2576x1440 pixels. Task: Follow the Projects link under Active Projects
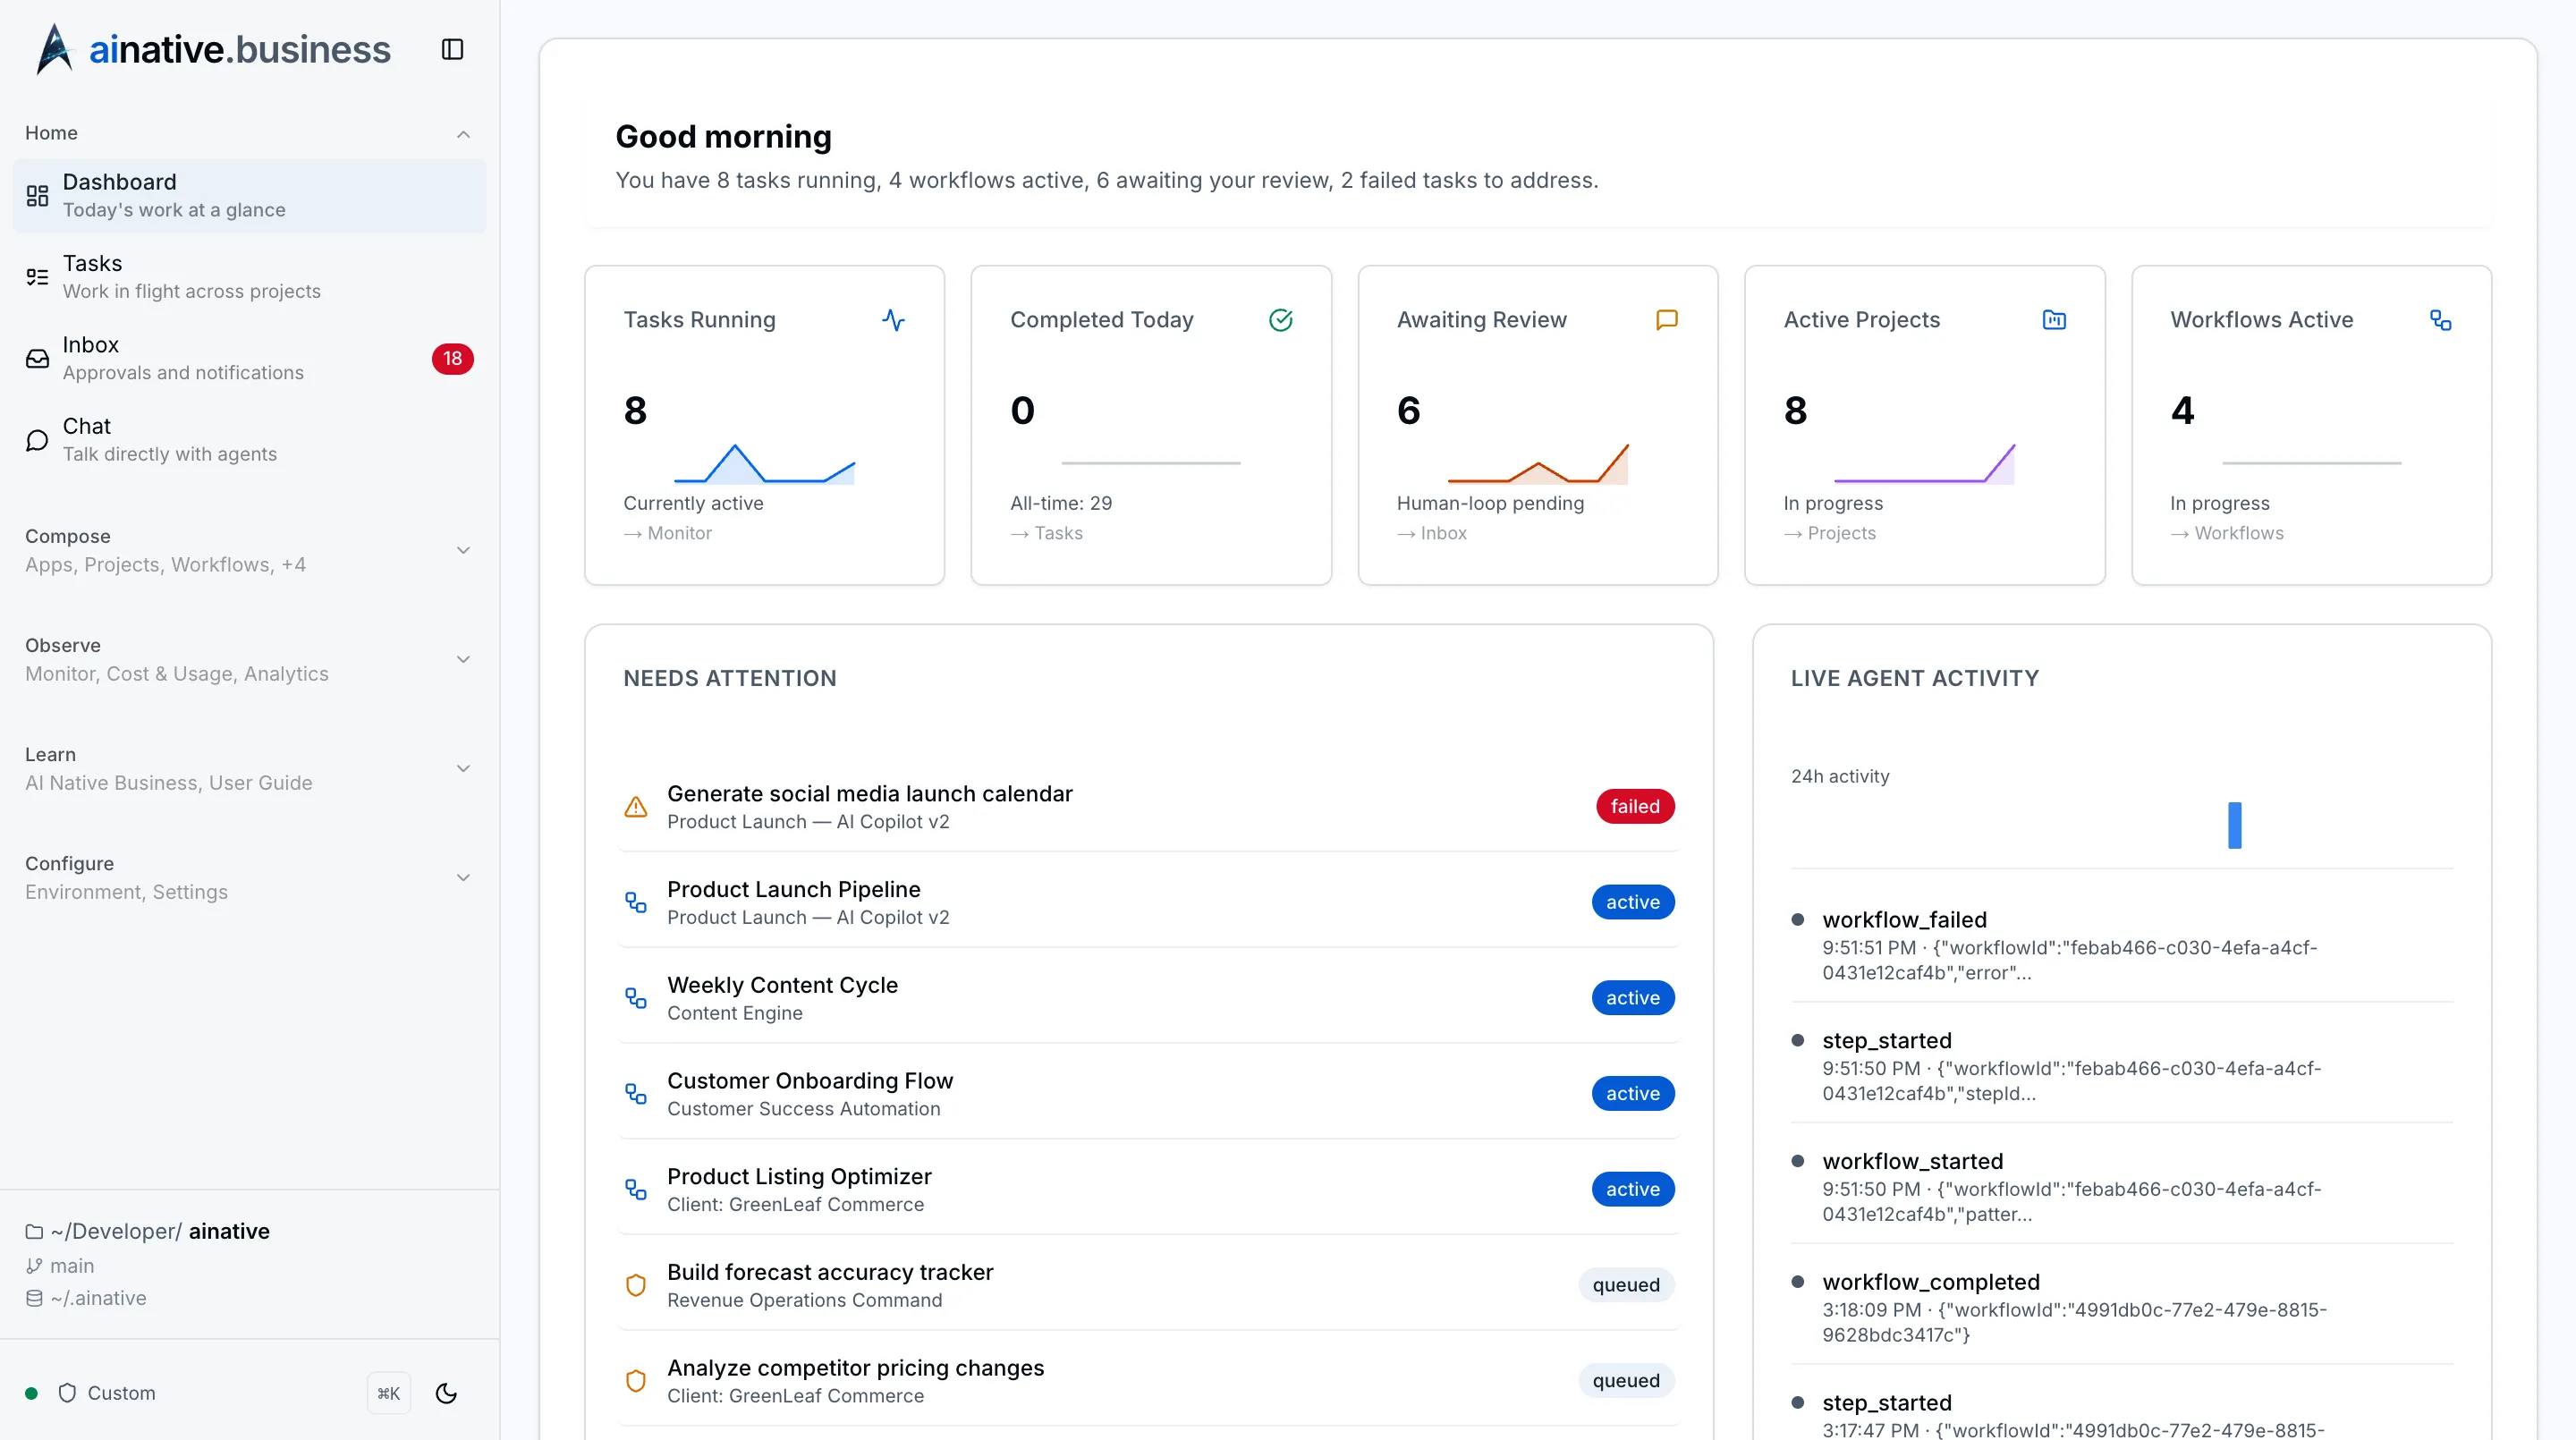coord(1830,534)
